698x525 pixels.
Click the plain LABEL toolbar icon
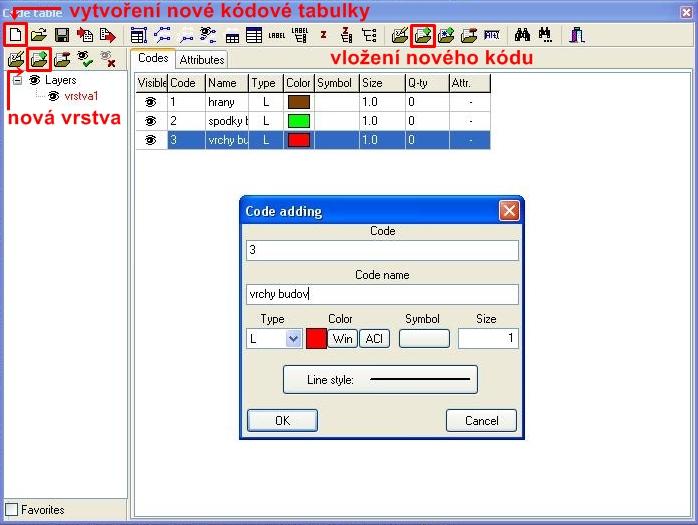coord(276,35)
